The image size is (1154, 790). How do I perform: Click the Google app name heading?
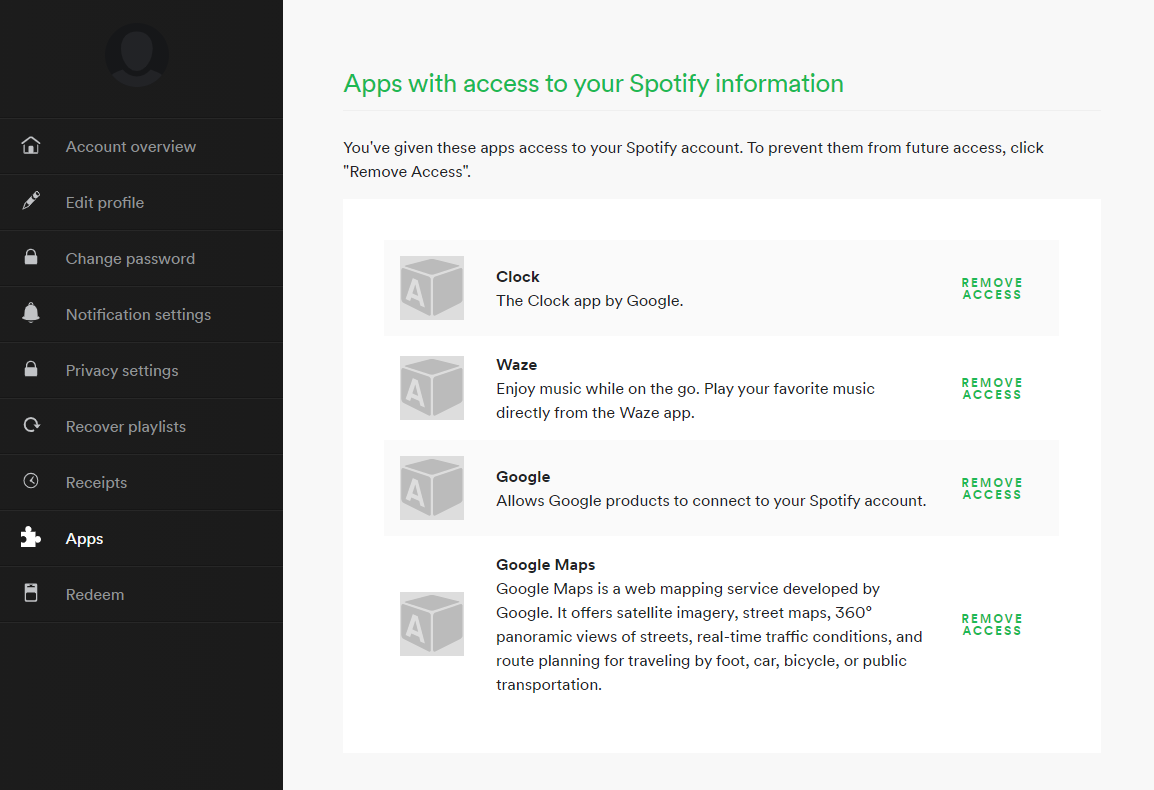pos(523,476)
